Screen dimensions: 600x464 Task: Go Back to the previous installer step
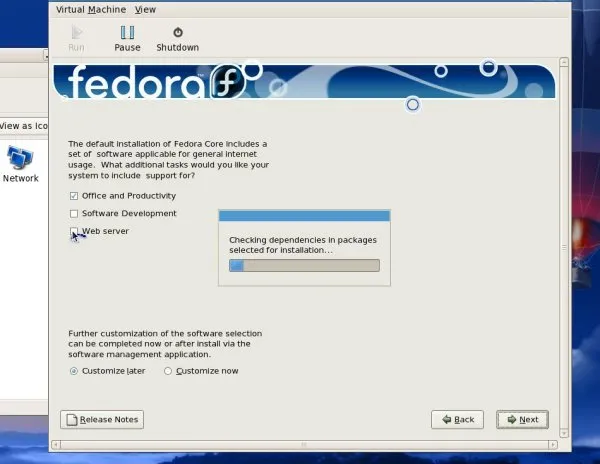(x=457, y=420)
